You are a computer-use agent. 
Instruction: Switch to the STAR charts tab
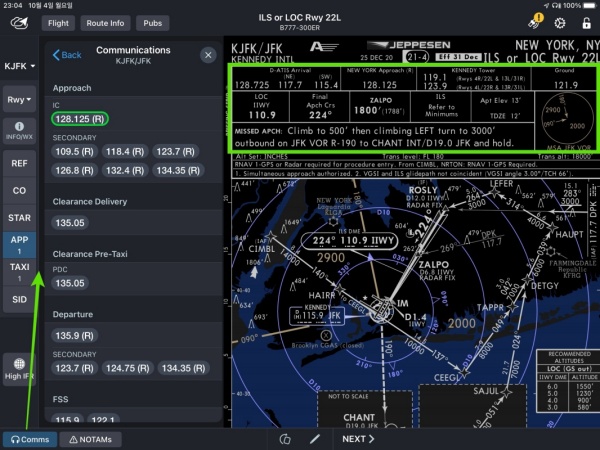tap(19, 216)
